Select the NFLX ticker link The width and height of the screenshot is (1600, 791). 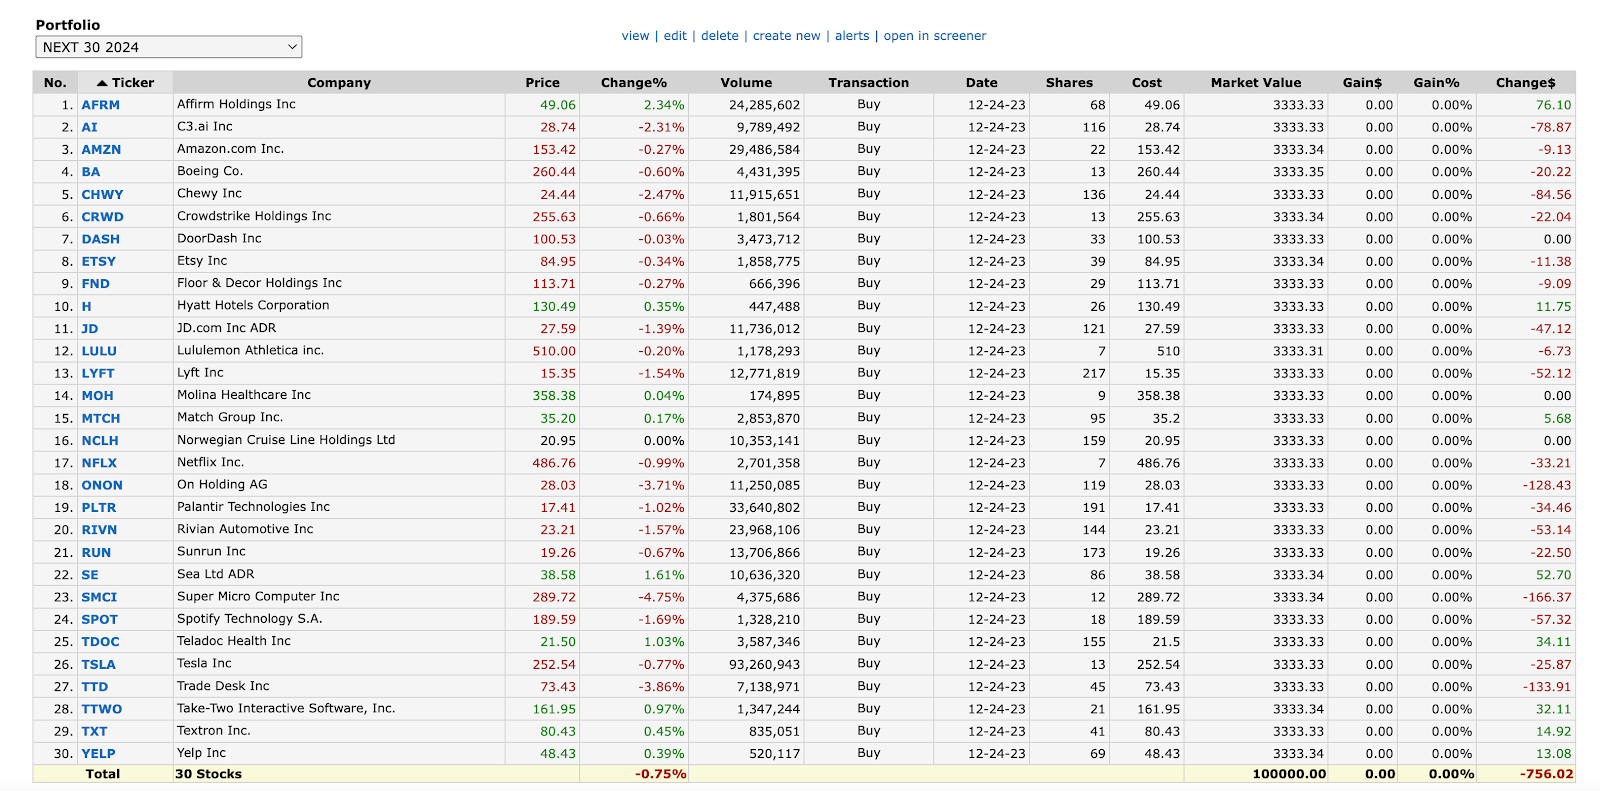99,463
